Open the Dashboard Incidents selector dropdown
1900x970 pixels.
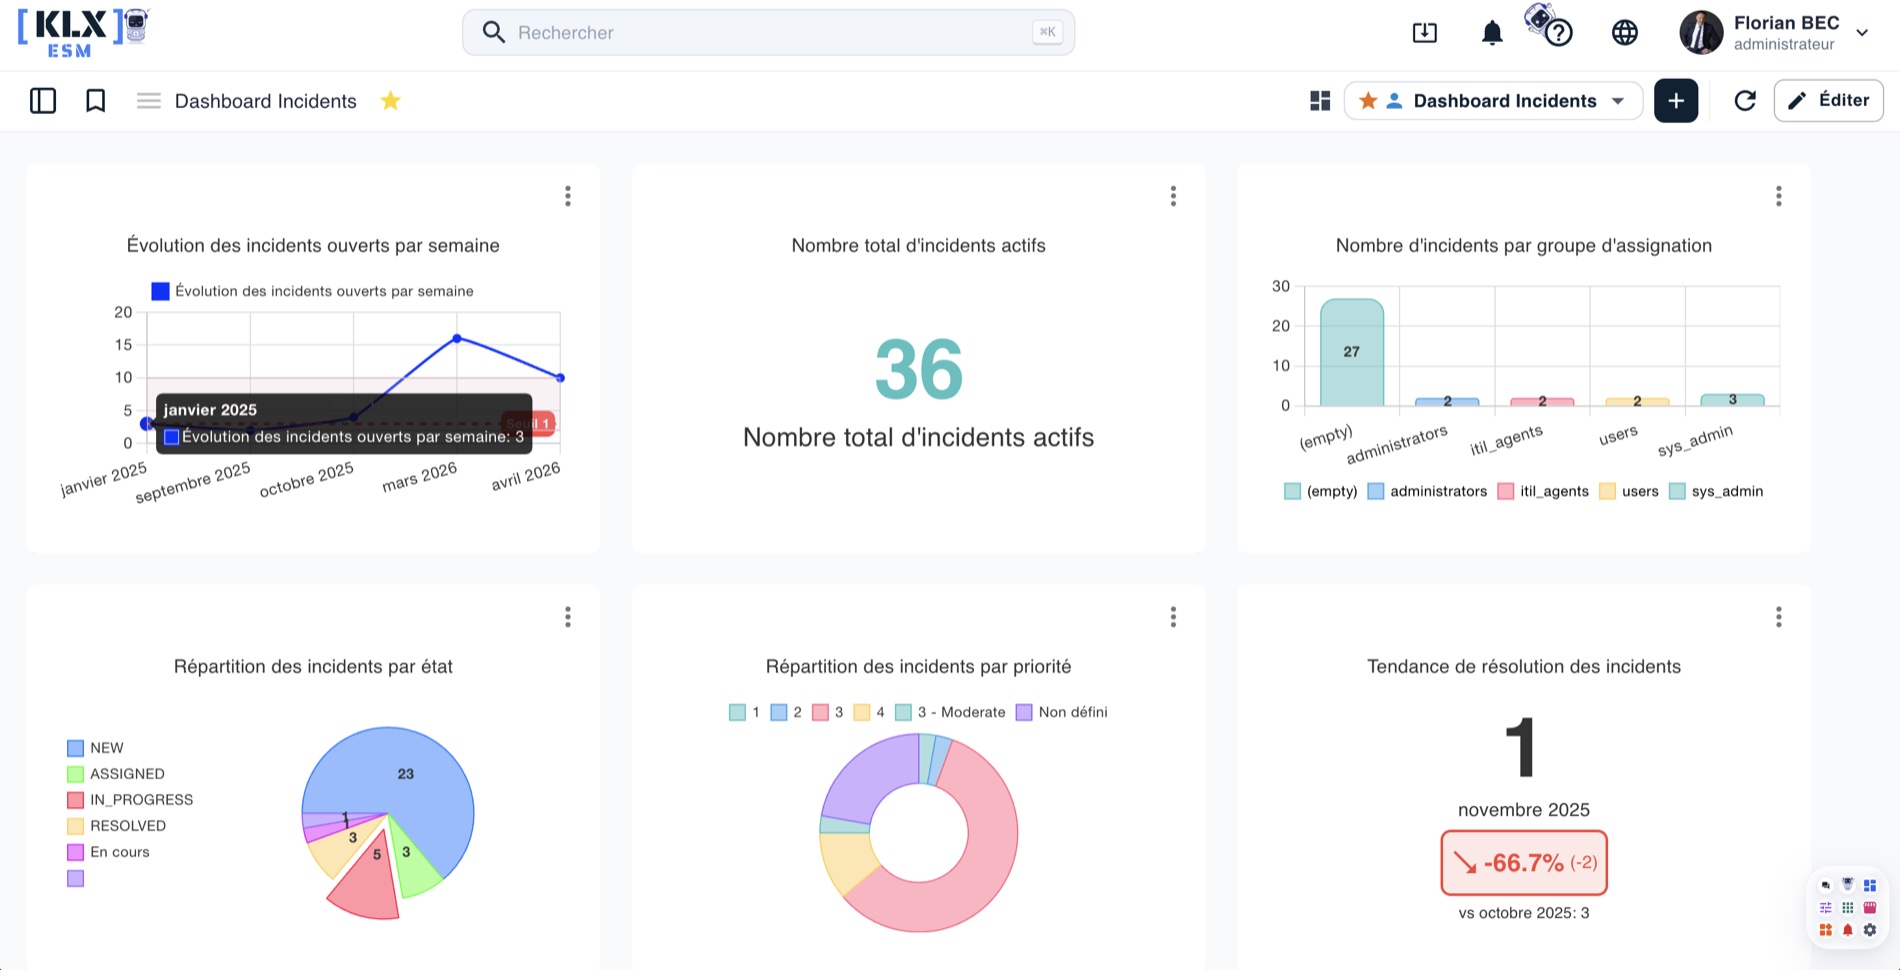[1492, 101]
